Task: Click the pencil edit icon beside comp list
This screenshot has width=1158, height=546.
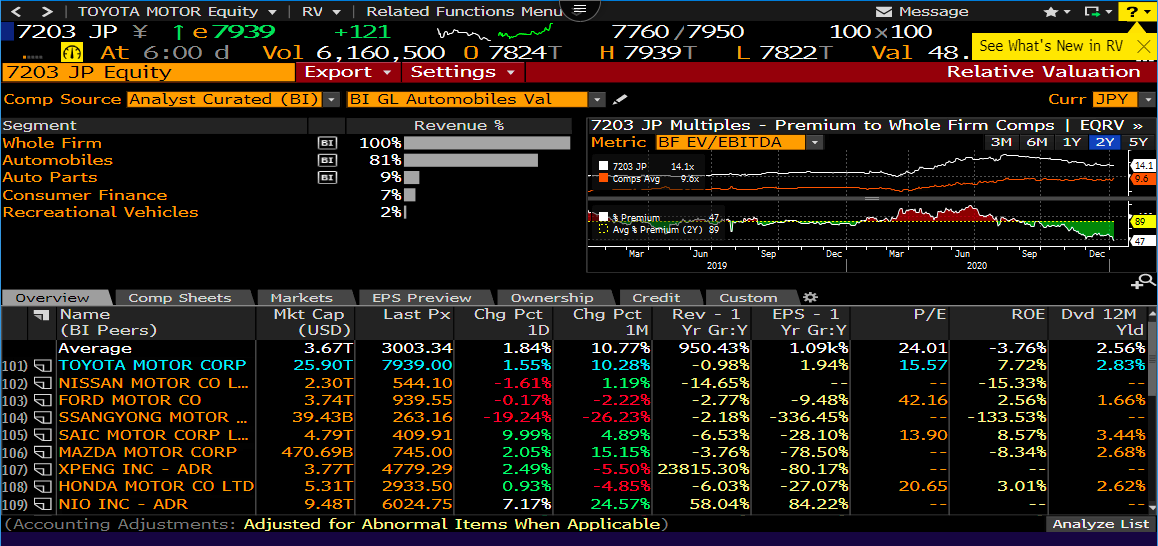Action: (x=620, y=100)
